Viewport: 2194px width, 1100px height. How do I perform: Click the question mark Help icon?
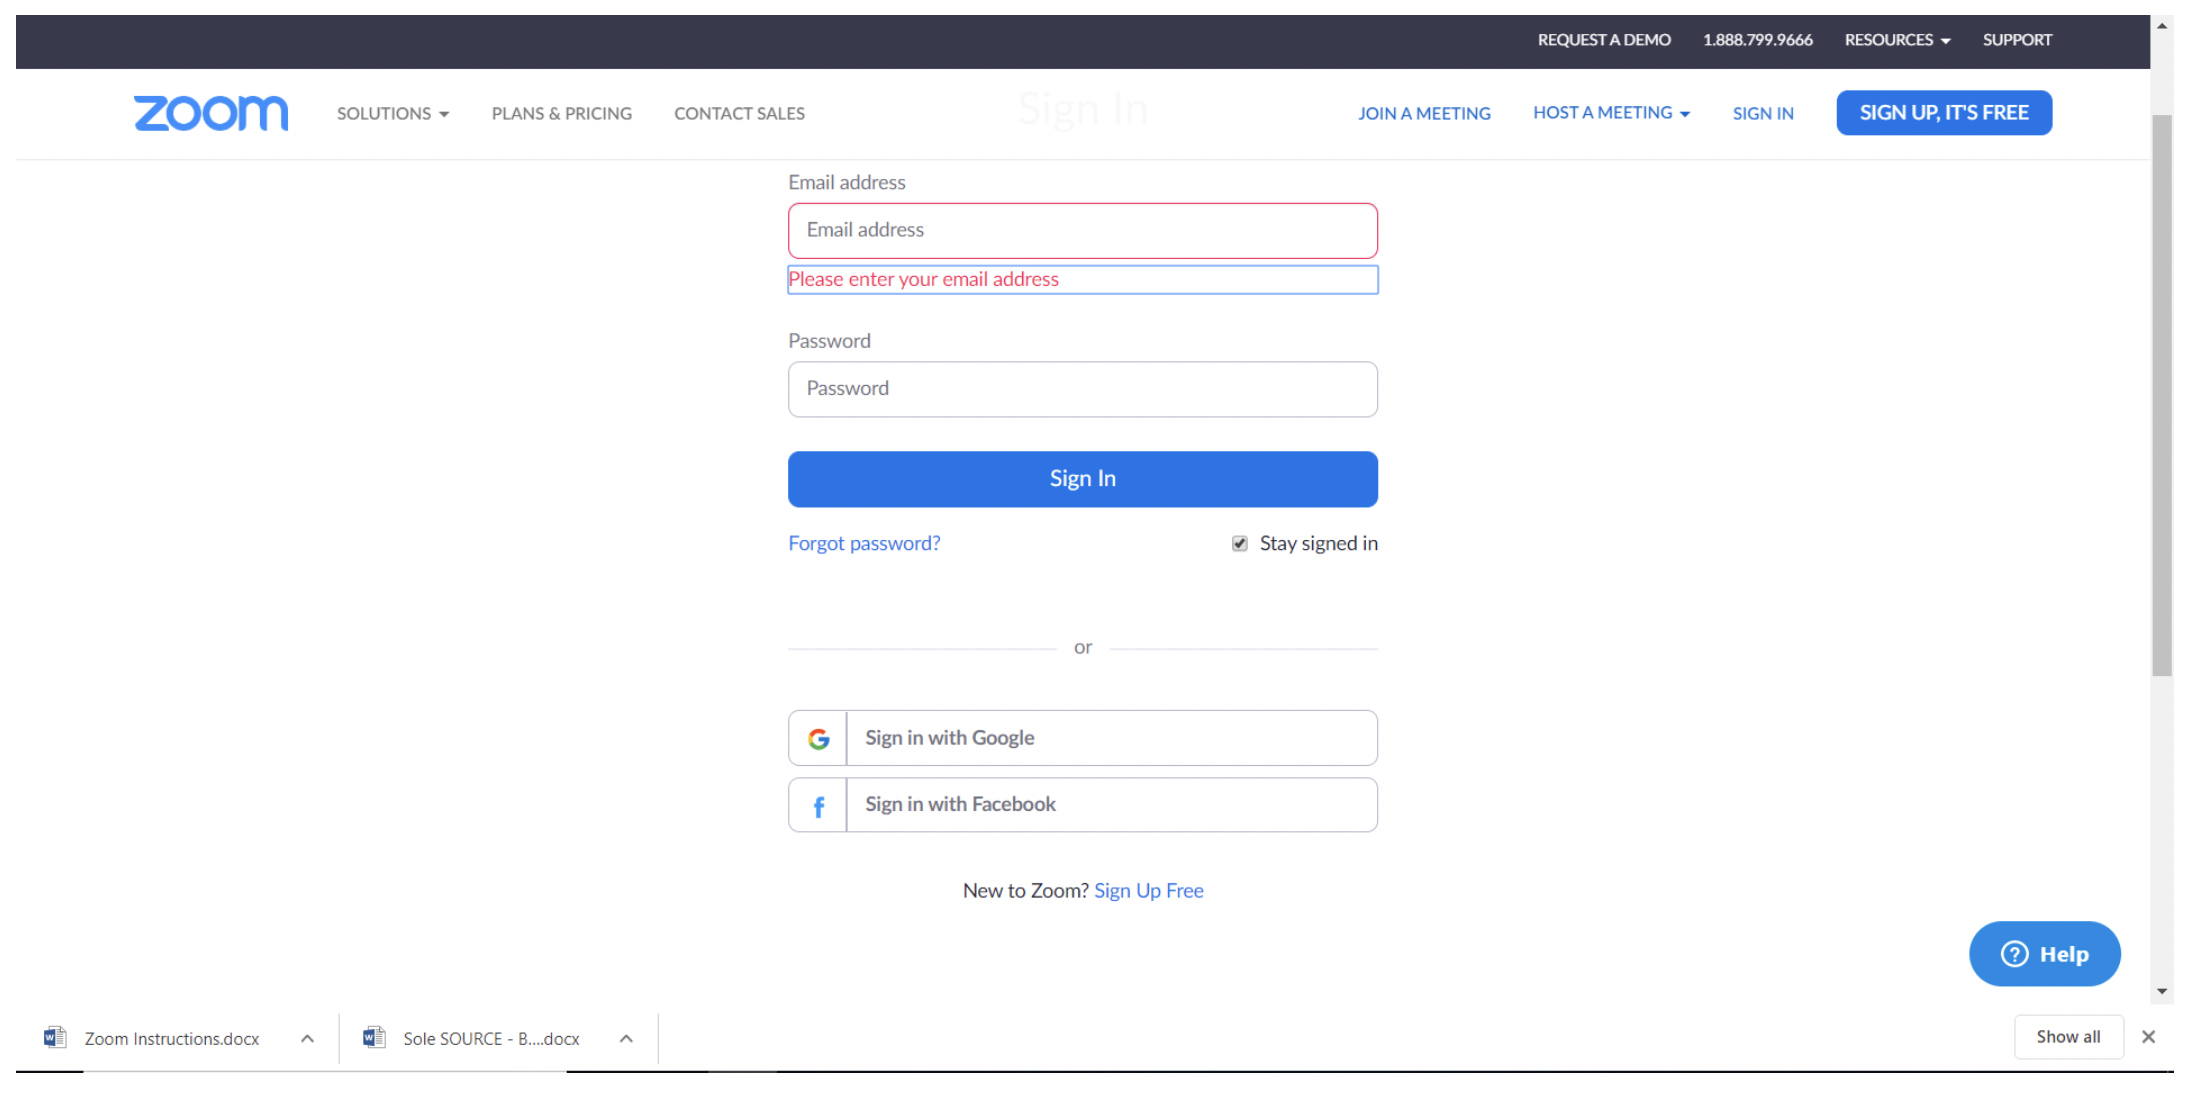(2014, 954)
